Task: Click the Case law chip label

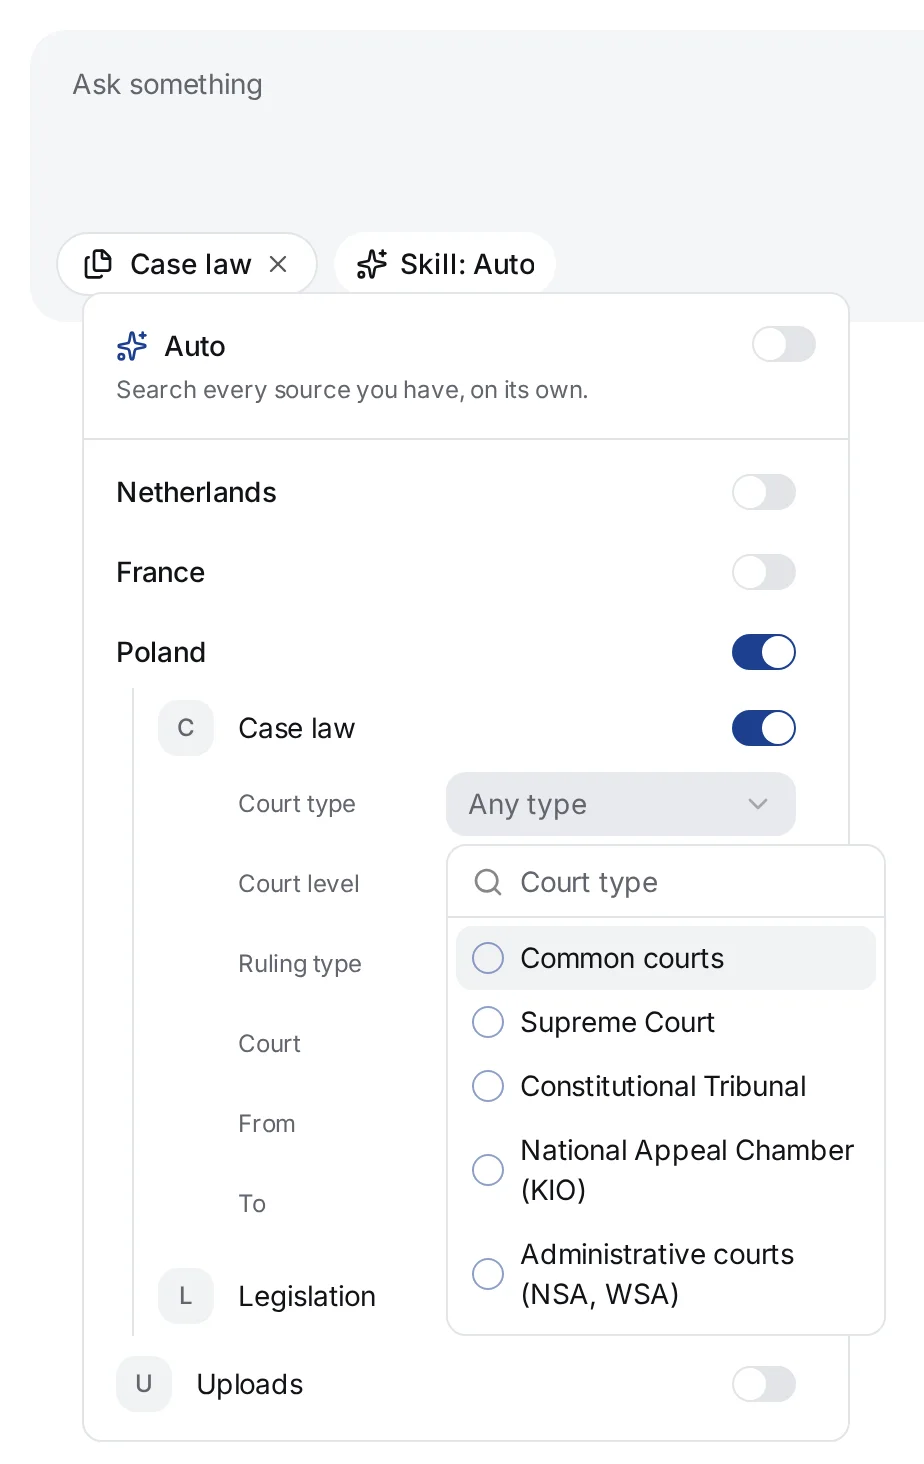Action: 191,264
